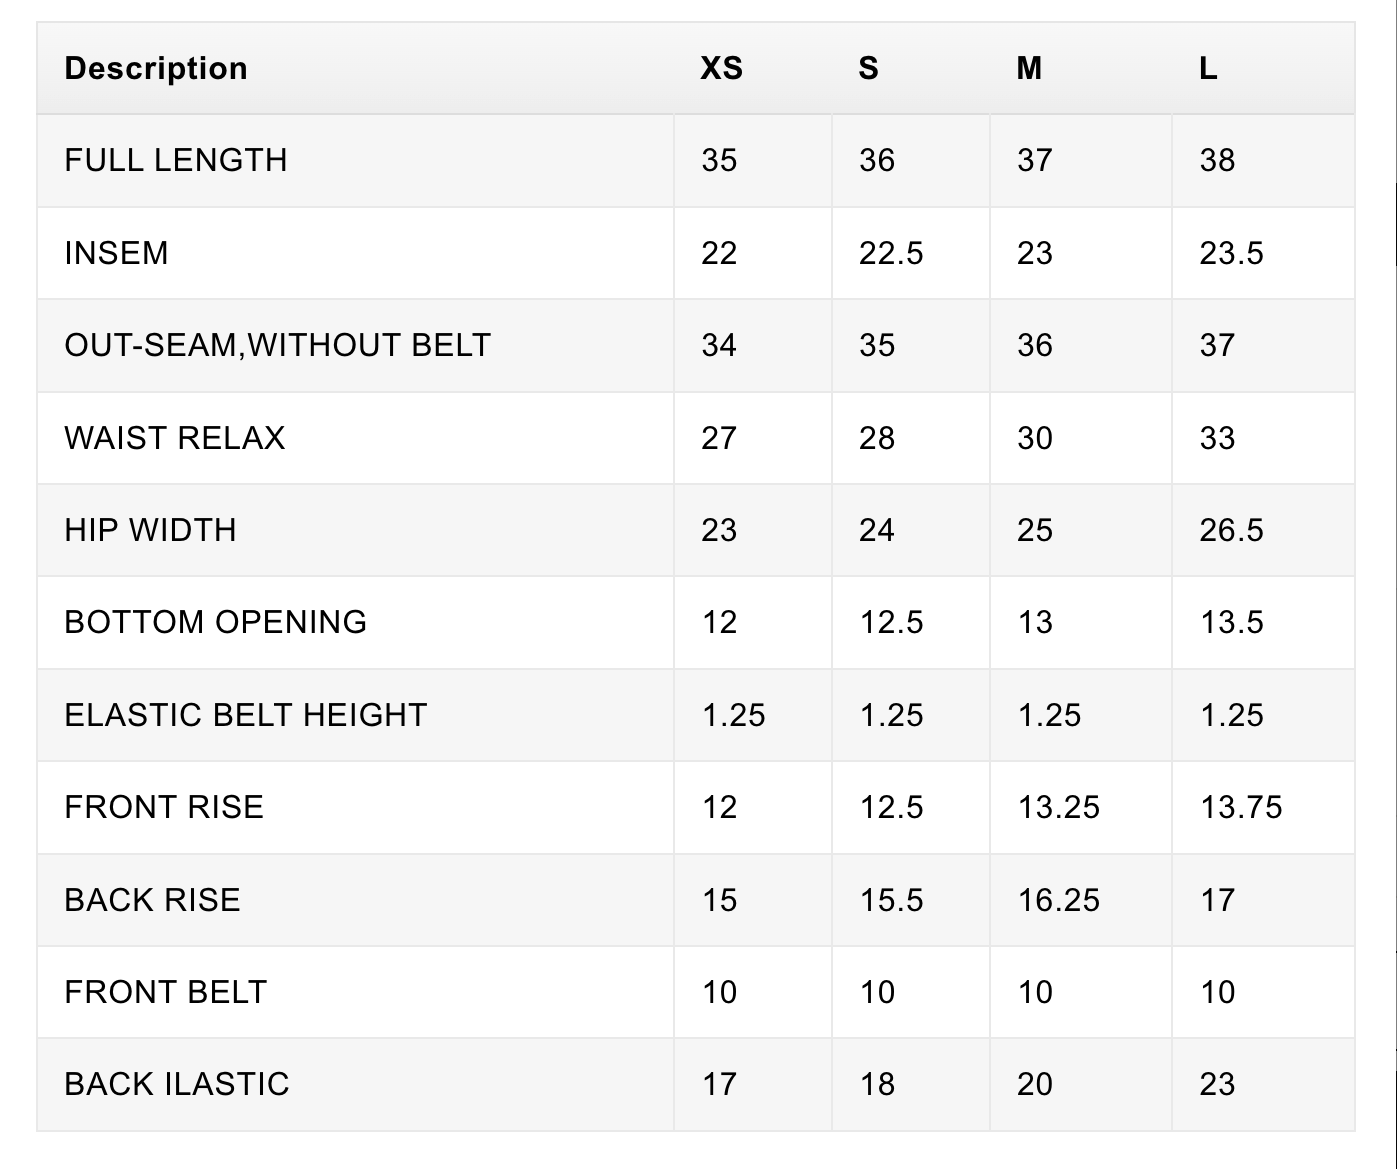
Task: Click the FULL LENGTH row label
Action: pos(176,160)
